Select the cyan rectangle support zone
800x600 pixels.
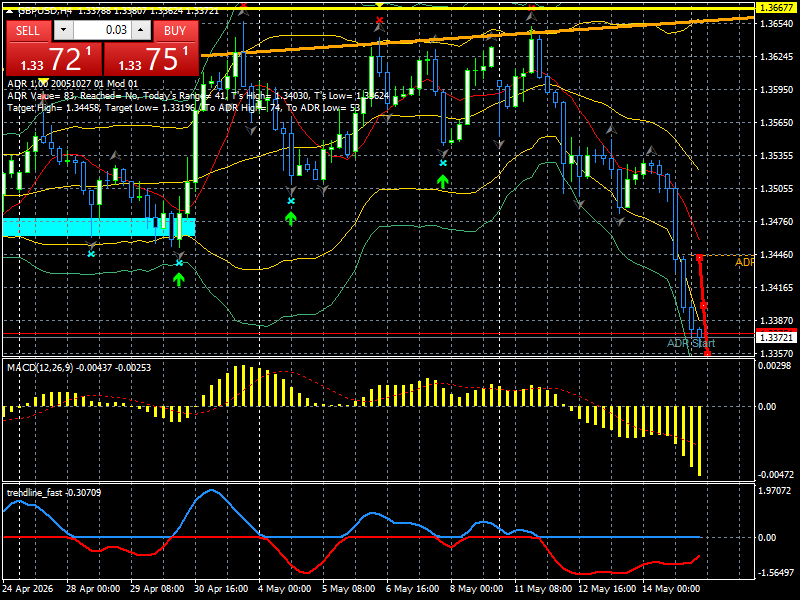click(99, 227)
